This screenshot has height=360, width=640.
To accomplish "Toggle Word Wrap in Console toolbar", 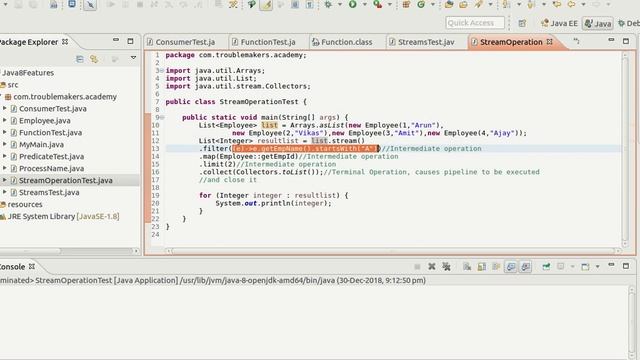I will 496,267.
